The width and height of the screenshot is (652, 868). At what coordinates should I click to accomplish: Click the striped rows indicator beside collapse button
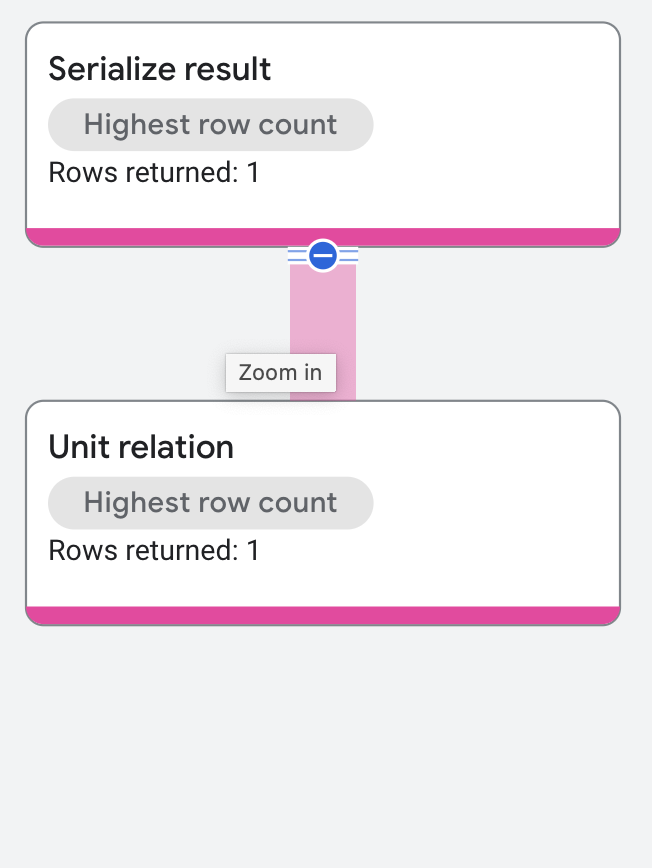coord(348,256)
